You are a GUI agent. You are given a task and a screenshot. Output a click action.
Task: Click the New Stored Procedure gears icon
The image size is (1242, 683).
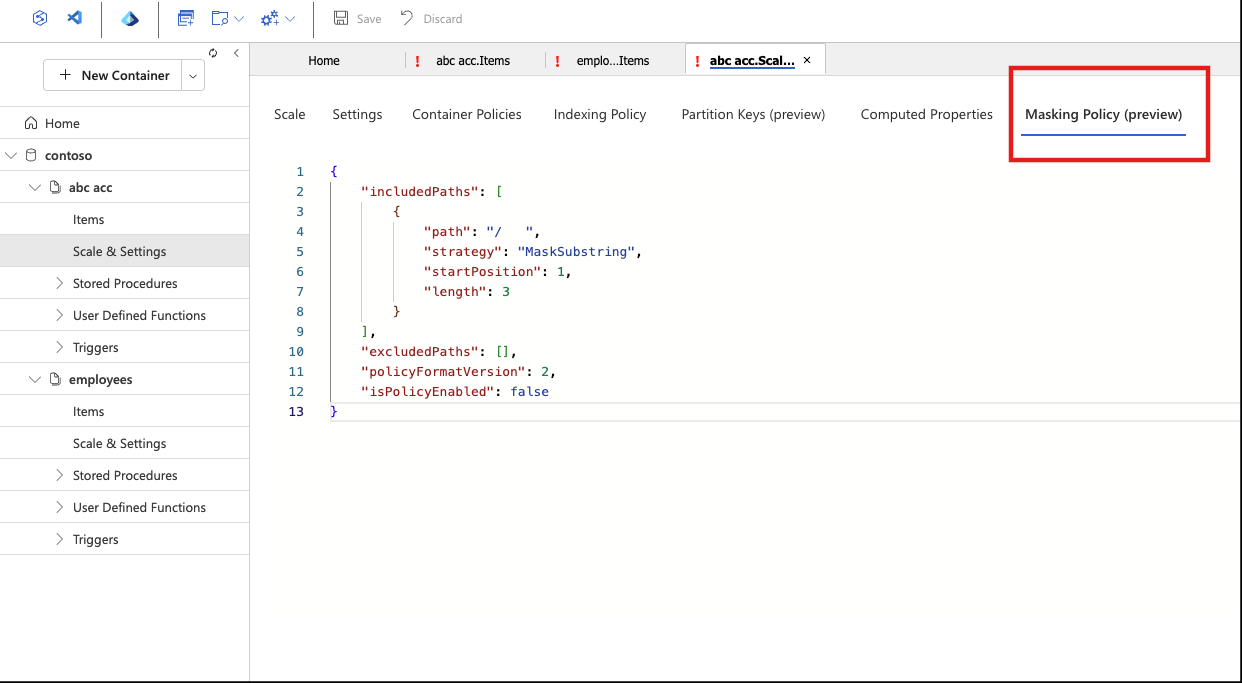coord(269,18)
